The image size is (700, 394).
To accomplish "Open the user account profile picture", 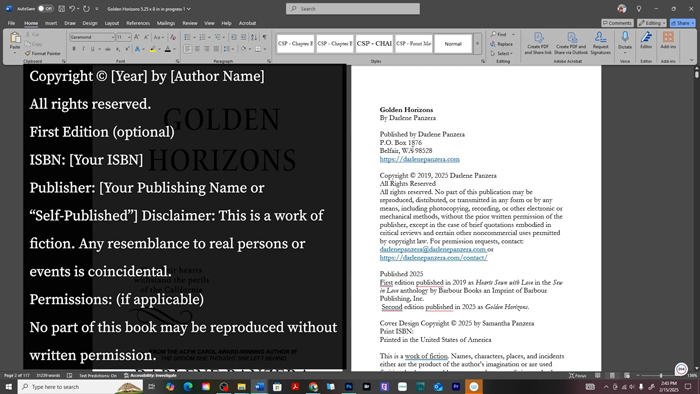I will 622,8.
